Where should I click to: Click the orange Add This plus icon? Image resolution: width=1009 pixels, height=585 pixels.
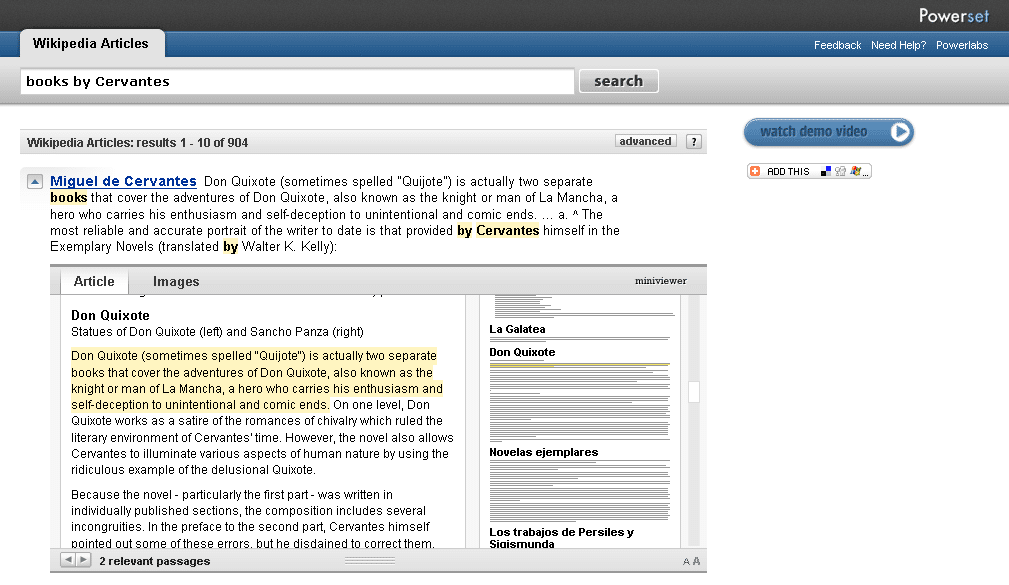pyautogui.click(x=755, y=171)
